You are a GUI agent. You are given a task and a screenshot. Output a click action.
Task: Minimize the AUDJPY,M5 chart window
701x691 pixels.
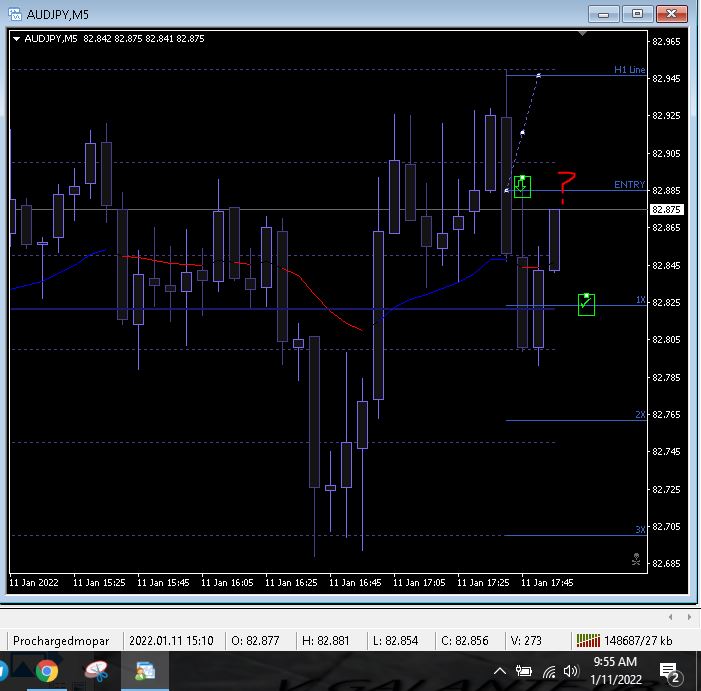[604, 14]
